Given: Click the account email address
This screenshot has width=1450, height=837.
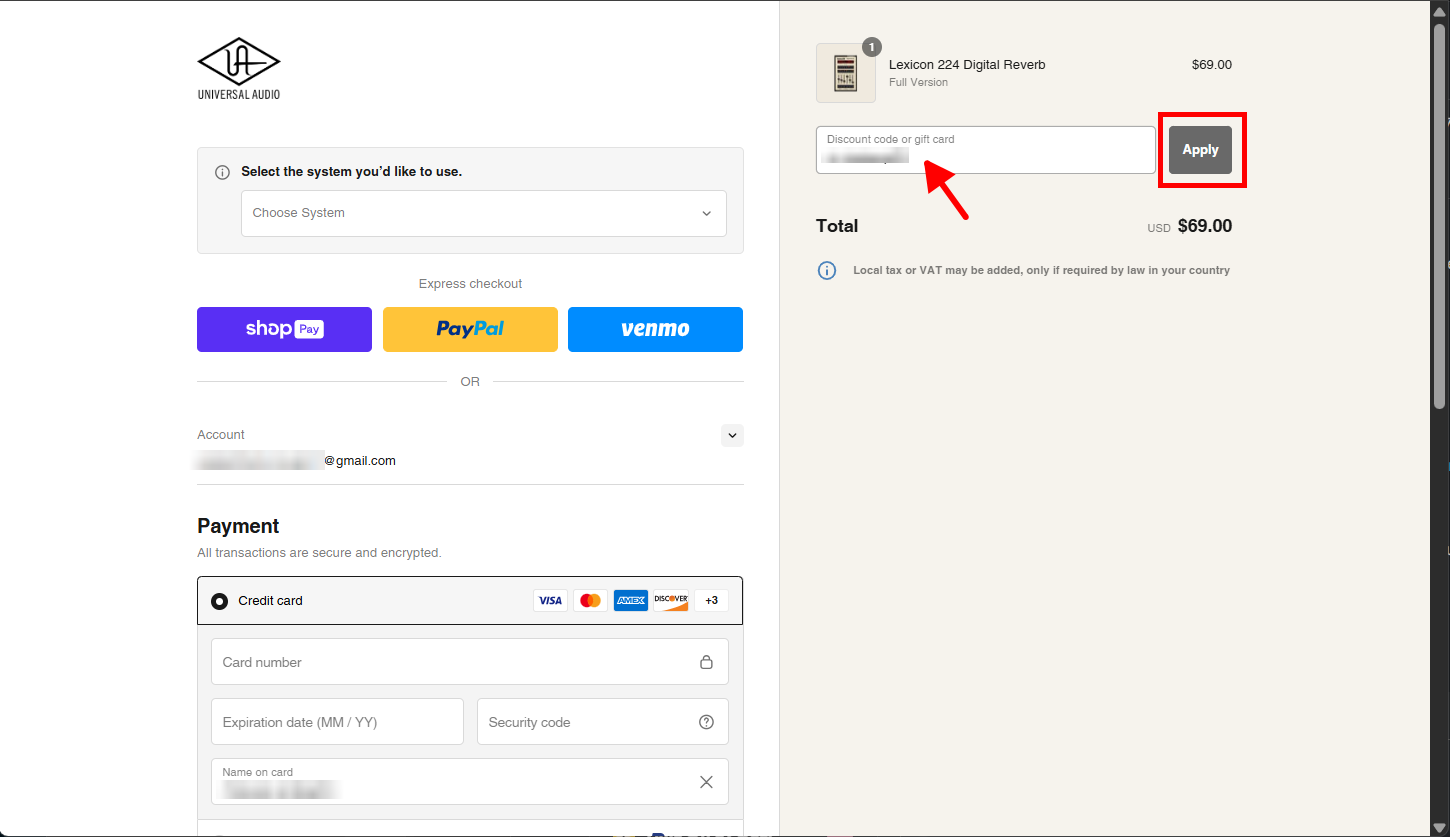Looking at the screenshot, I should click(297, 461).
